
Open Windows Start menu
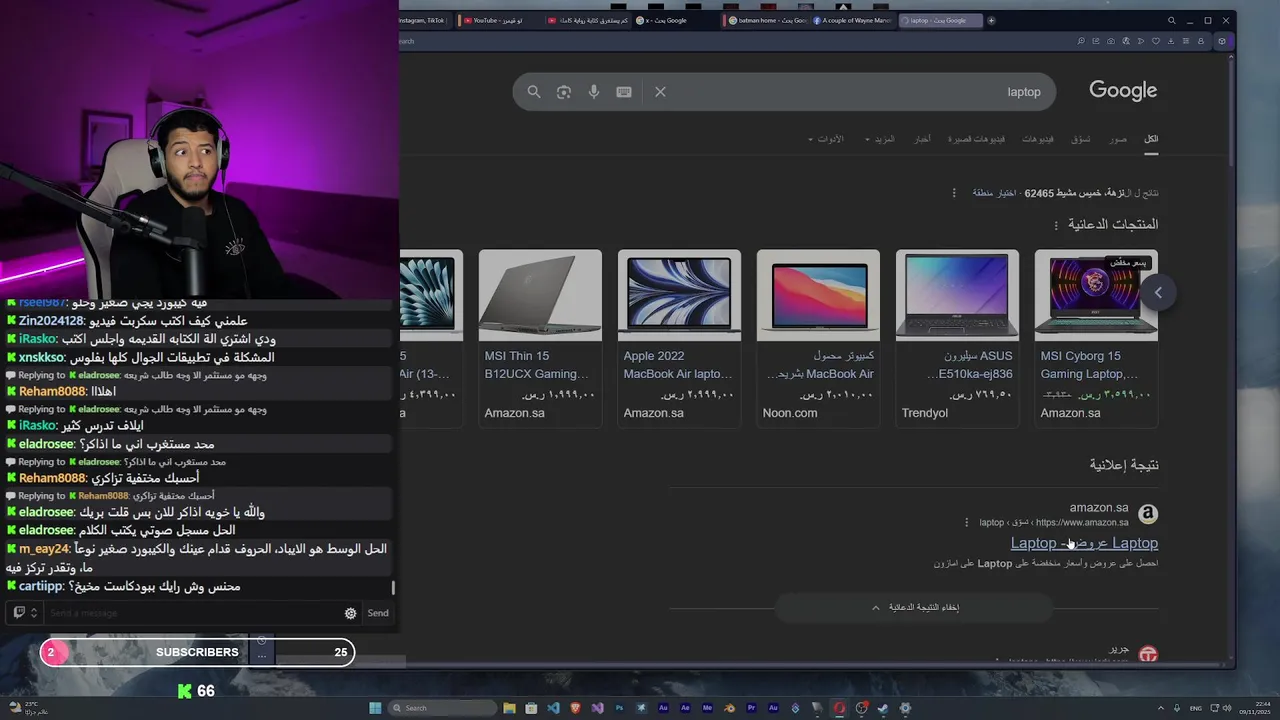[x=375, y=708]
